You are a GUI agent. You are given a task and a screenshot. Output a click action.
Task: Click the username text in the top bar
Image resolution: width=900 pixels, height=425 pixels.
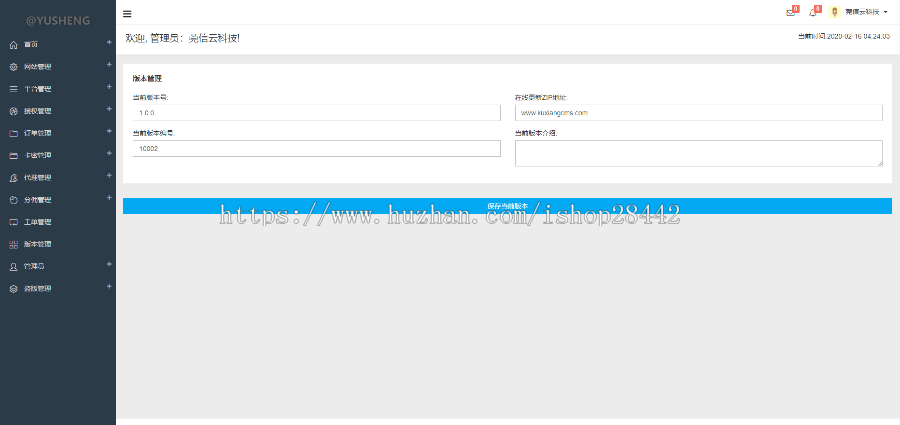(x=862, y=12)
